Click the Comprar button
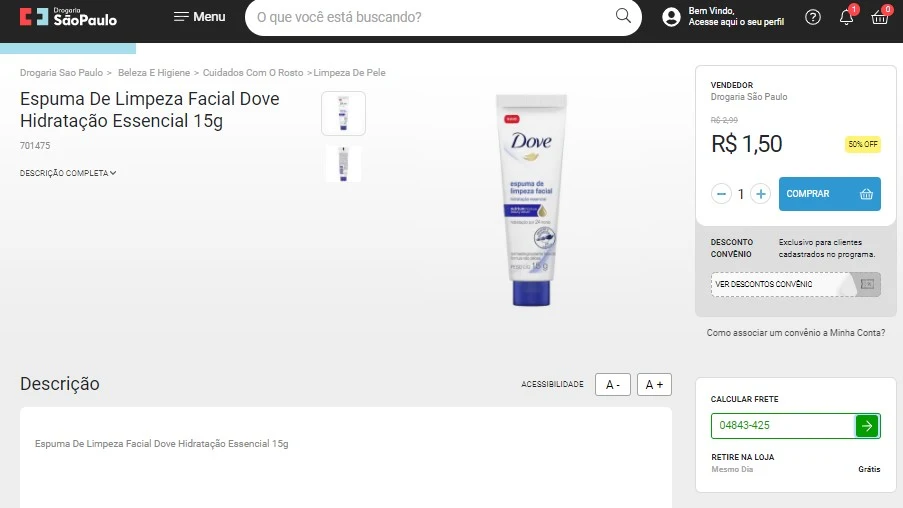This screenshot has width=903, height=508. click(x=829, y=194)
